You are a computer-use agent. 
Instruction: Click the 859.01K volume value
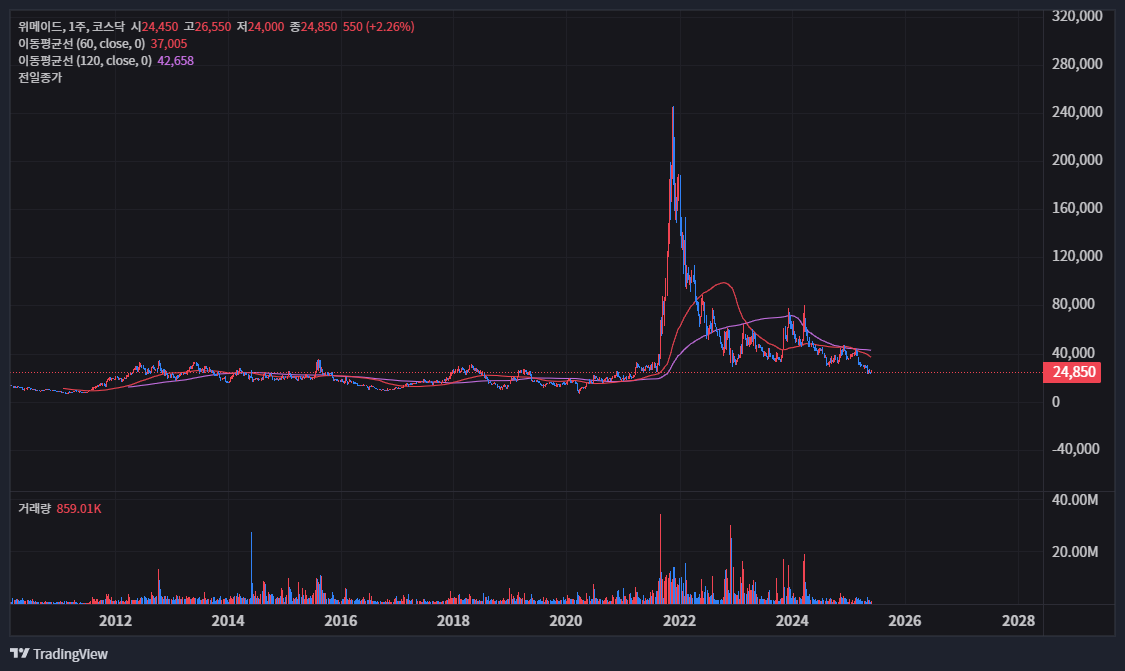click(79, 509)
